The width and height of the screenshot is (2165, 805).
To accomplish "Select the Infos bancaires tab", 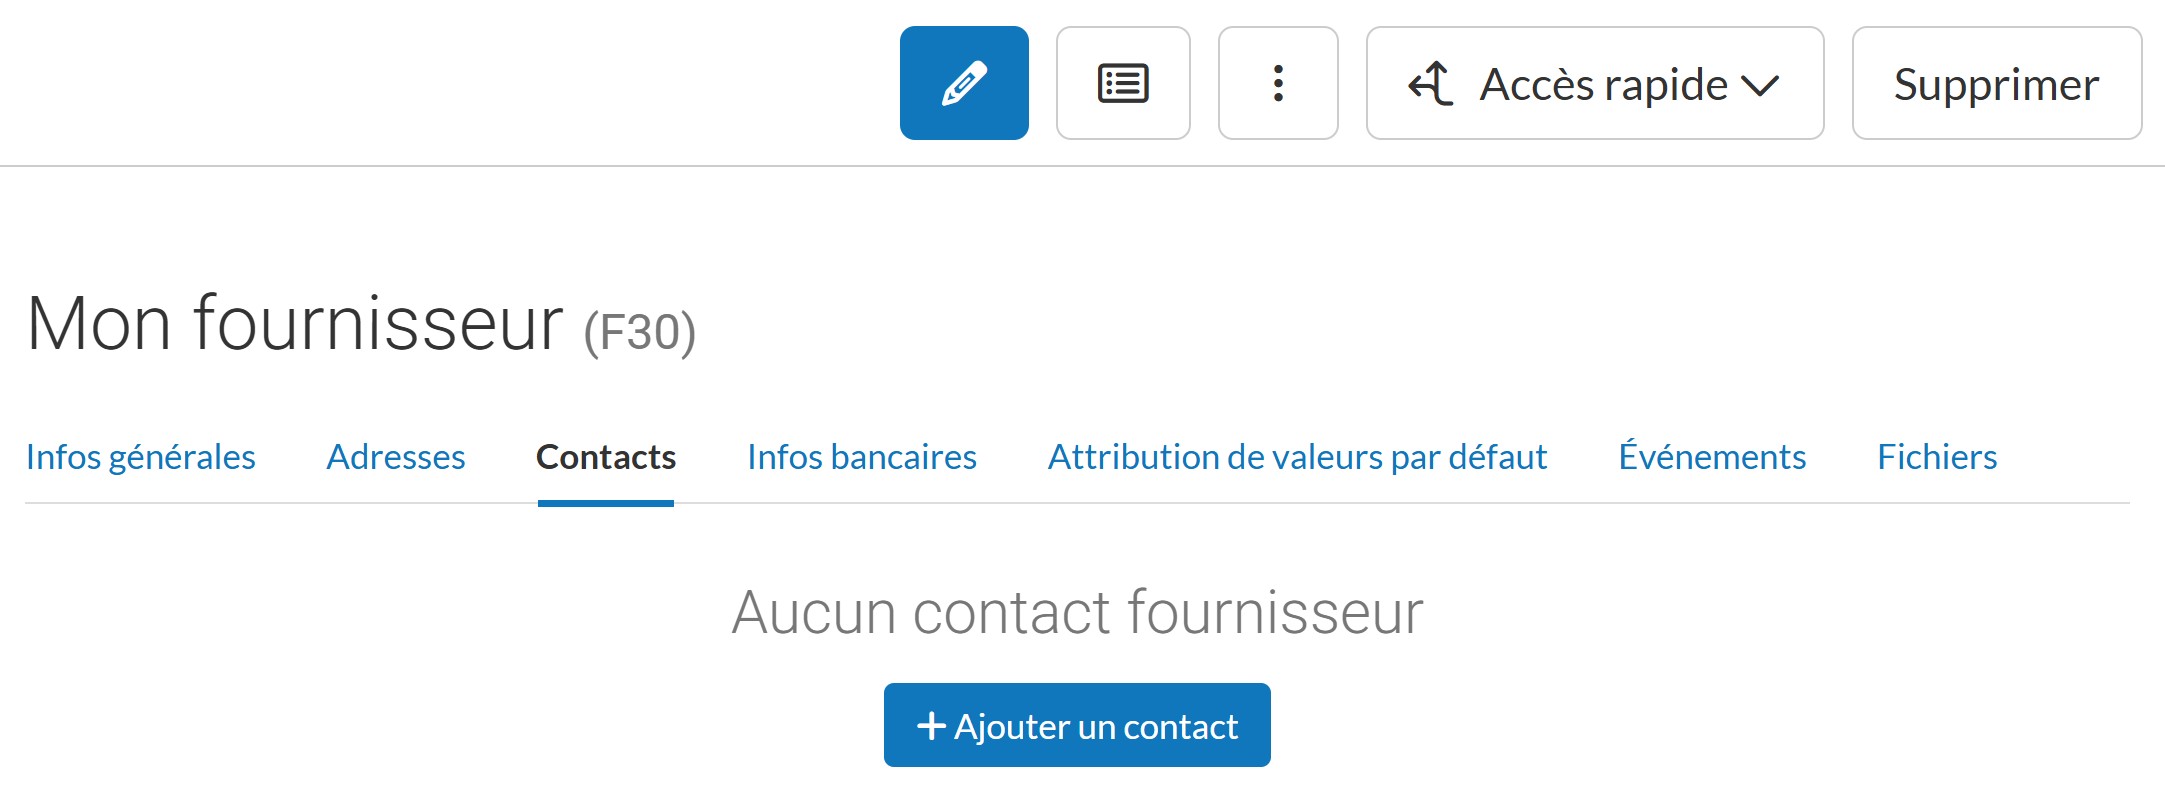I will (861, 457).
